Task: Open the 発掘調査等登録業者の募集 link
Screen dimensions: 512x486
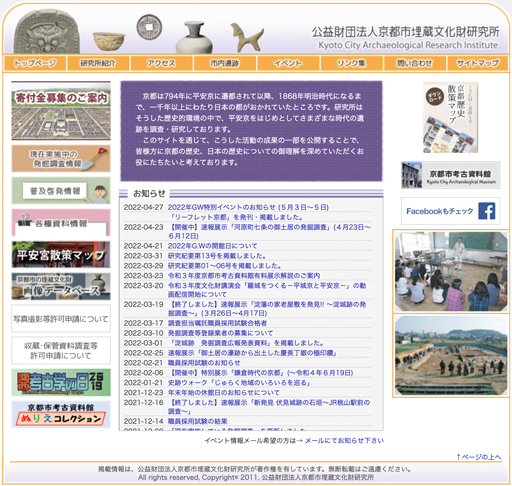Action: [x=220, y=333]
